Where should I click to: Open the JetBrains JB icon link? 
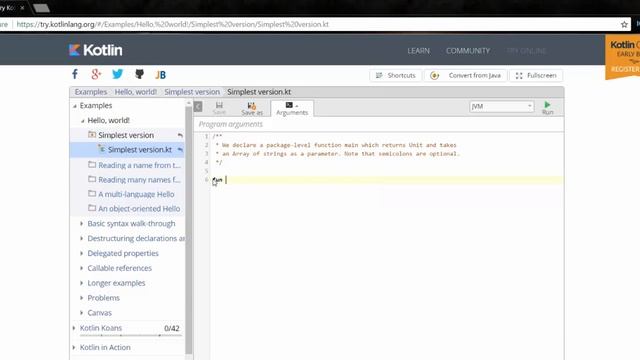click(x=160, y=75)
